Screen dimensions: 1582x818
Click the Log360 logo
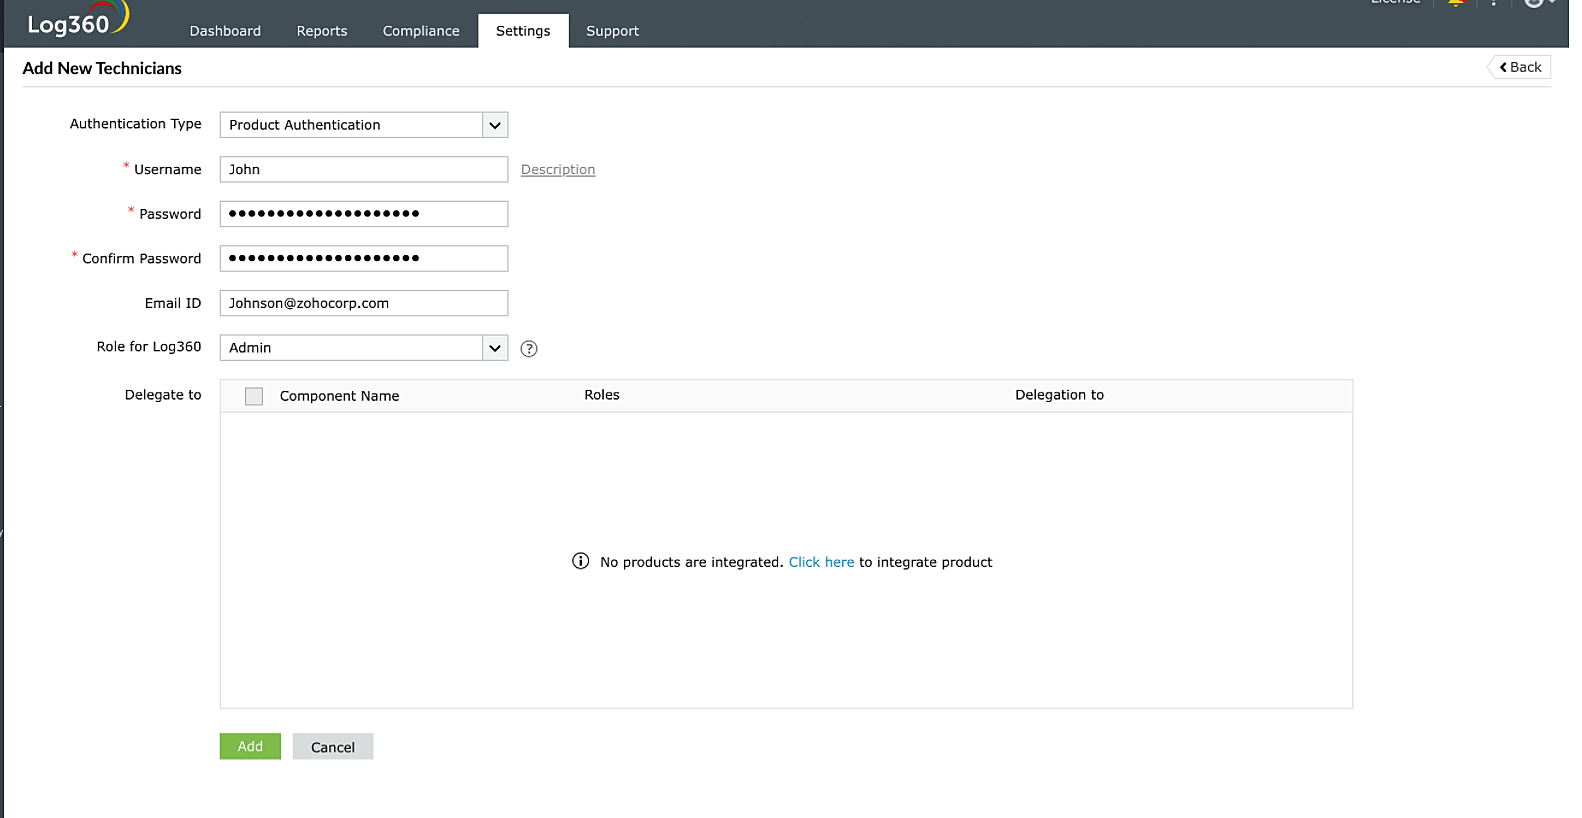click(78, 20)
